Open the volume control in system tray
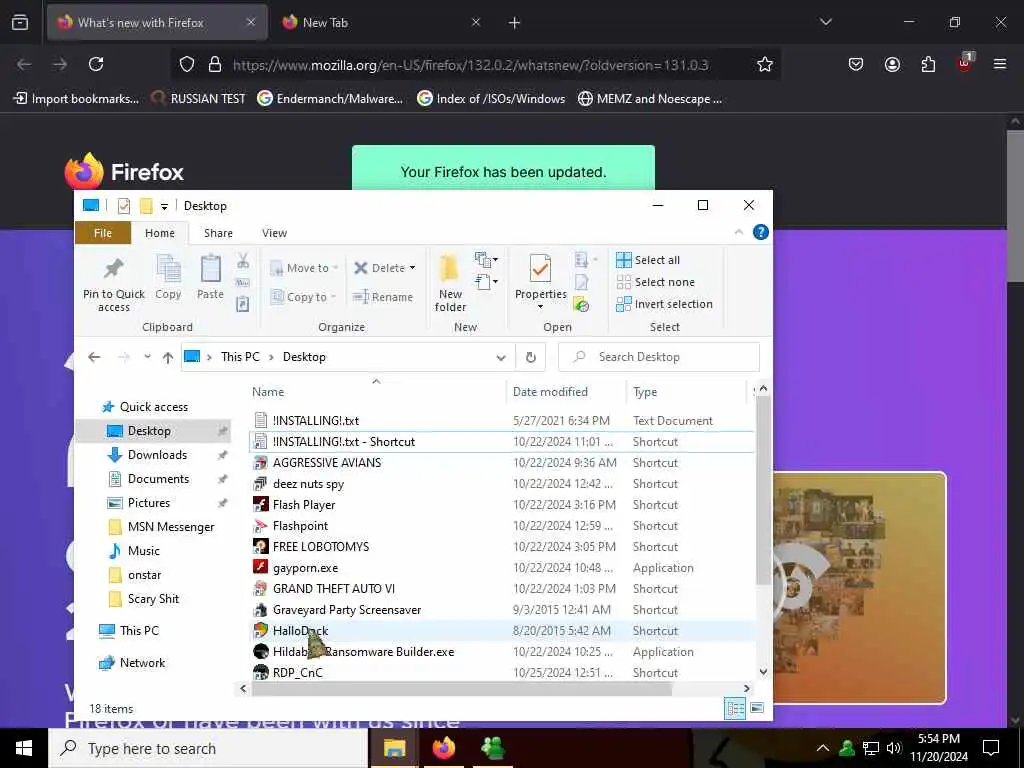 pyautogui.click(x=894, y=748)
